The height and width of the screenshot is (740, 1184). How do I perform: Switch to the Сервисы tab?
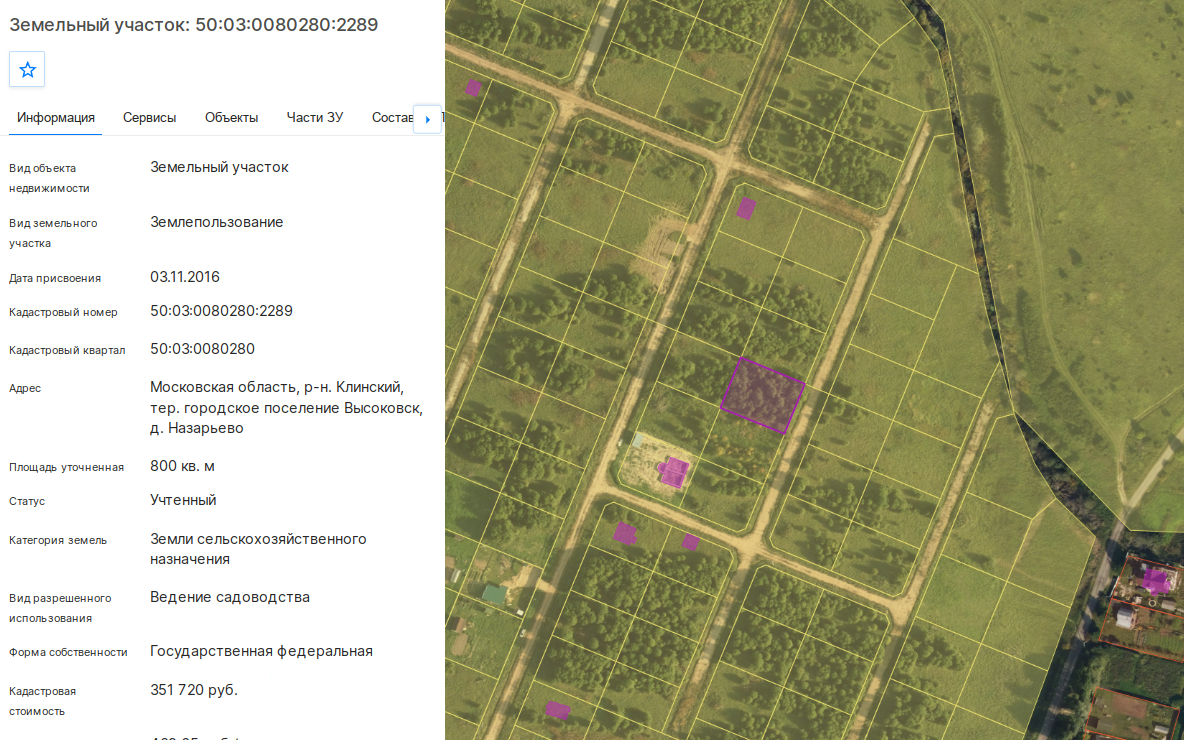coord(150,118)
